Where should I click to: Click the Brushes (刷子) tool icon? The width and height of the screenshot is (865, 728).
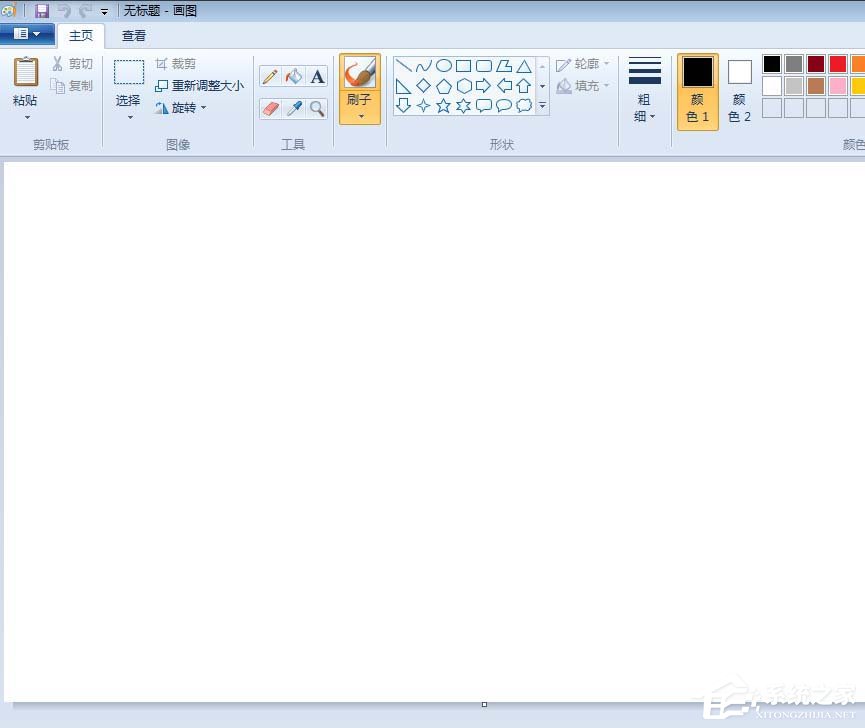point(360,73)
